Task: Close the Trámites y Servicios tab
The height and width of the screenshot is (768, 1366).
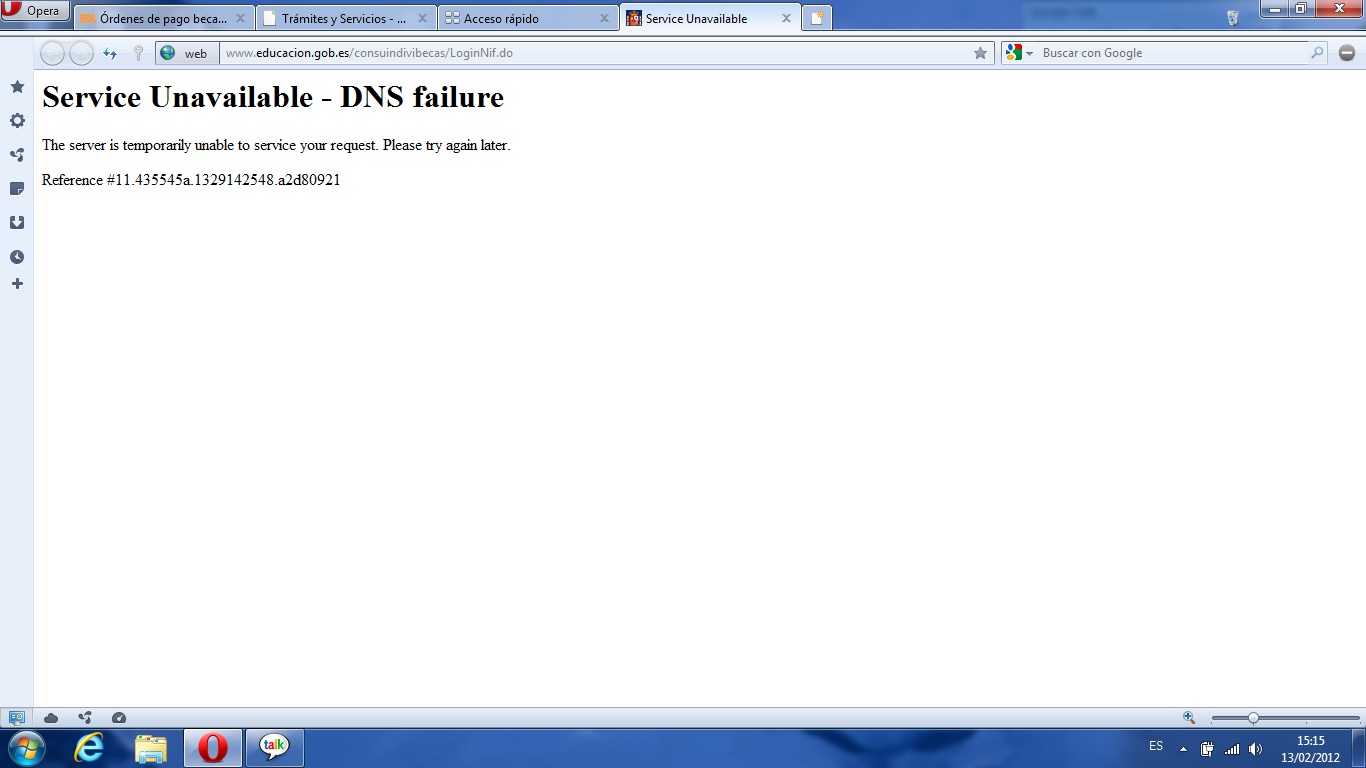Action: [x=422, y=18]
